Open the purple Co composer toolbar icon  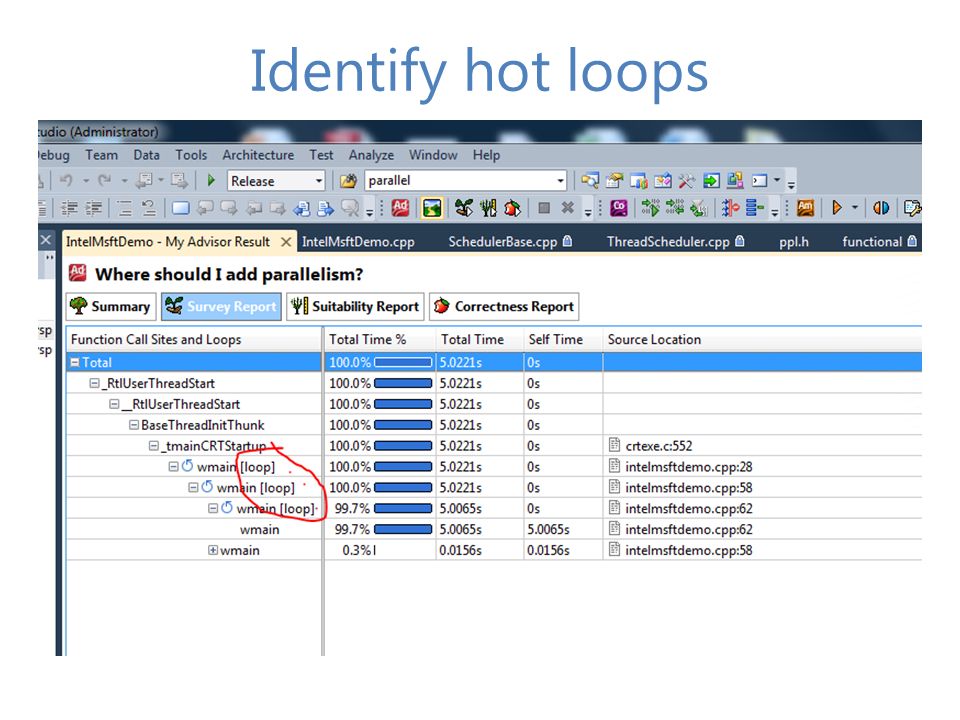click(x=619, y=208)
